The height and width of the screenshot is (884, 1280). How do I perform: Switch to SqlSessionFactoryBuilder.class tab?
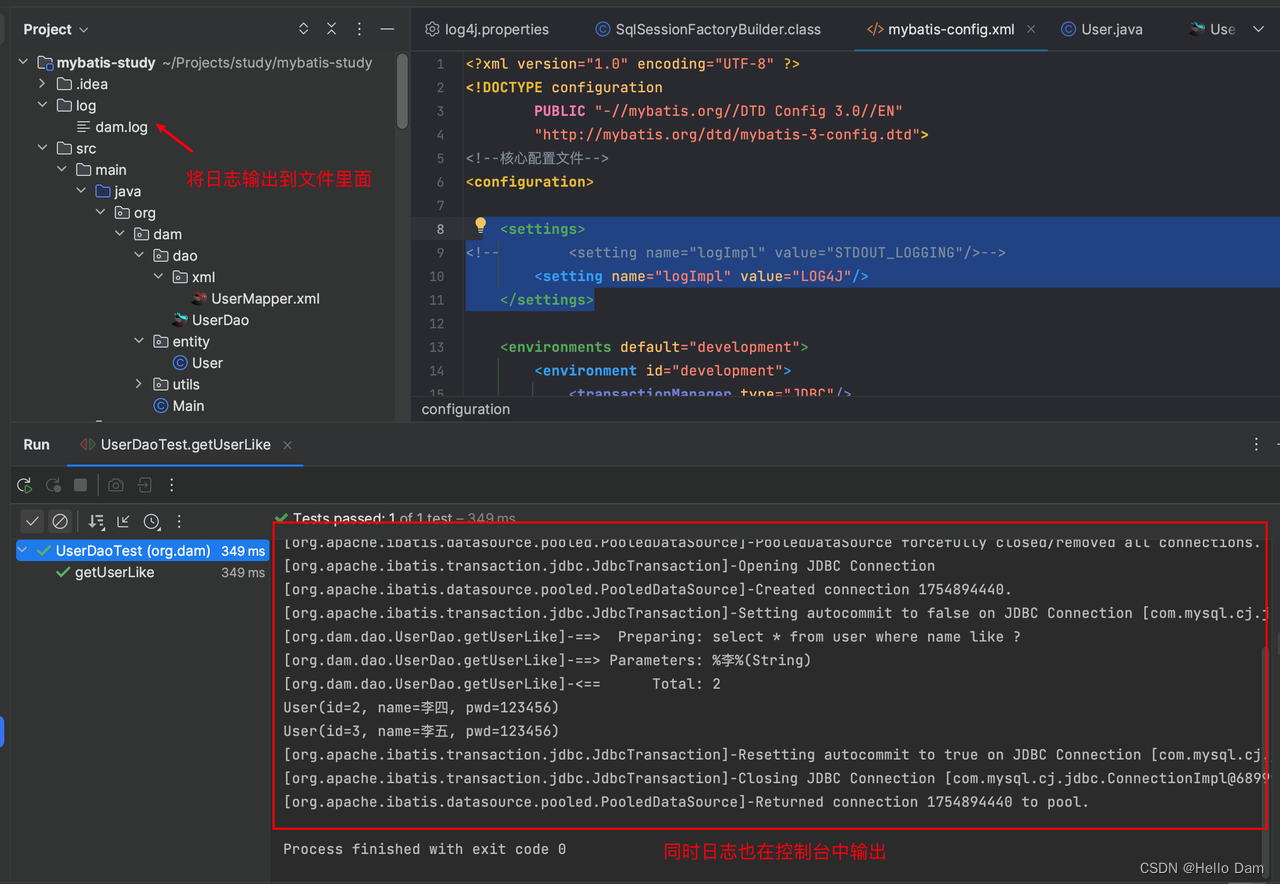coord(708,29)
